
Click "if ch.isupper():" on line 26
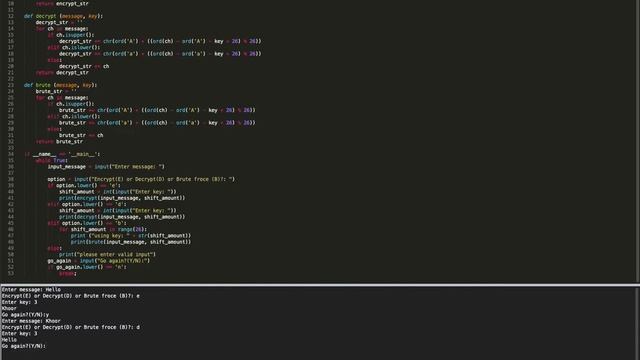point(71,104)
